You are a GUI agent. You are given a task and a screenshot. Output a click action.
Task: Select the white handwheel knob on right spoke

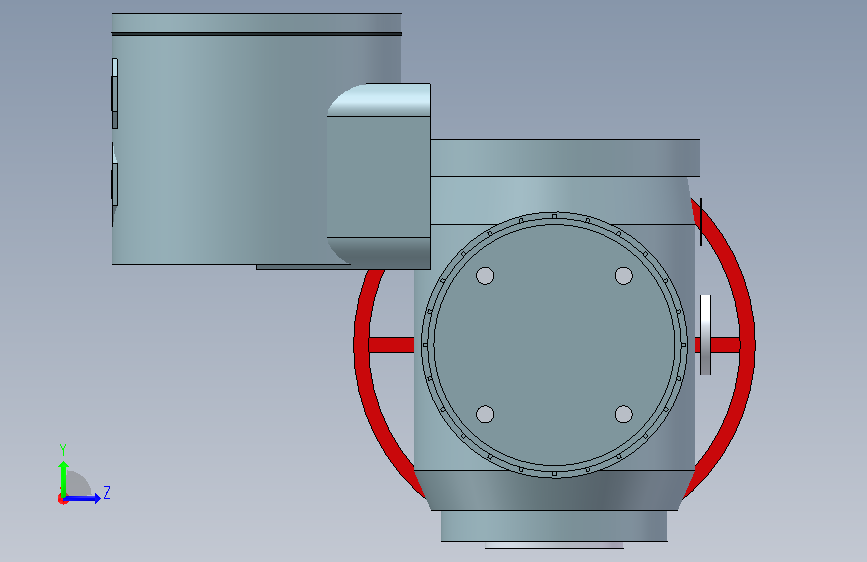click(706, 335)
